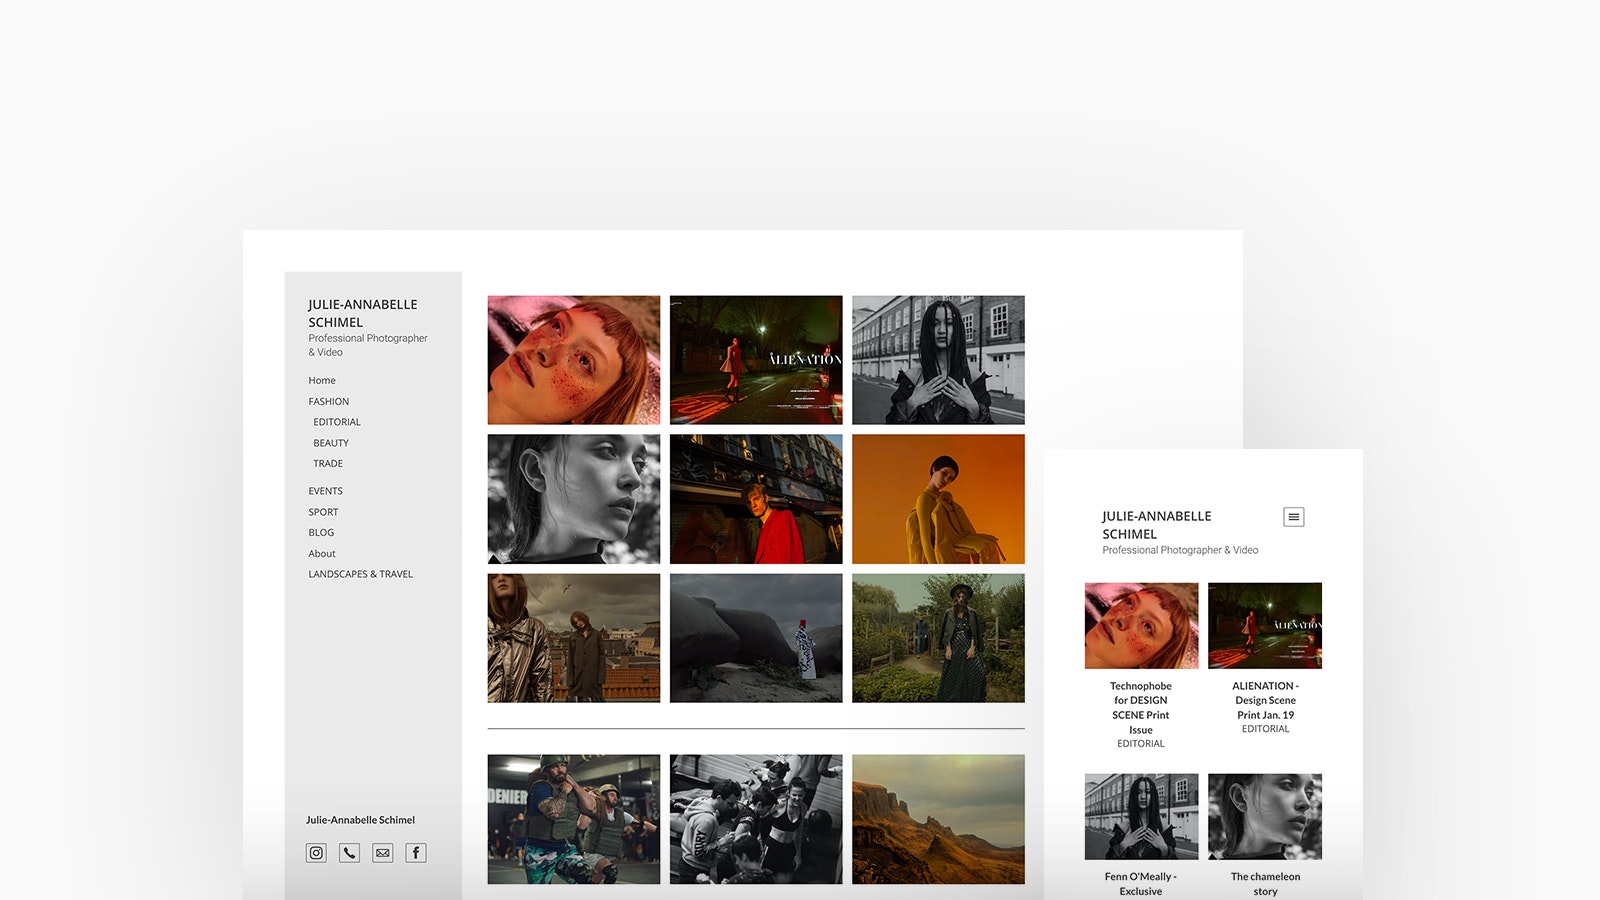1600x900 pixels.
Task: Open the ALIENATION night street thumbnail in the desktop grid
Action: click(756, 360)
